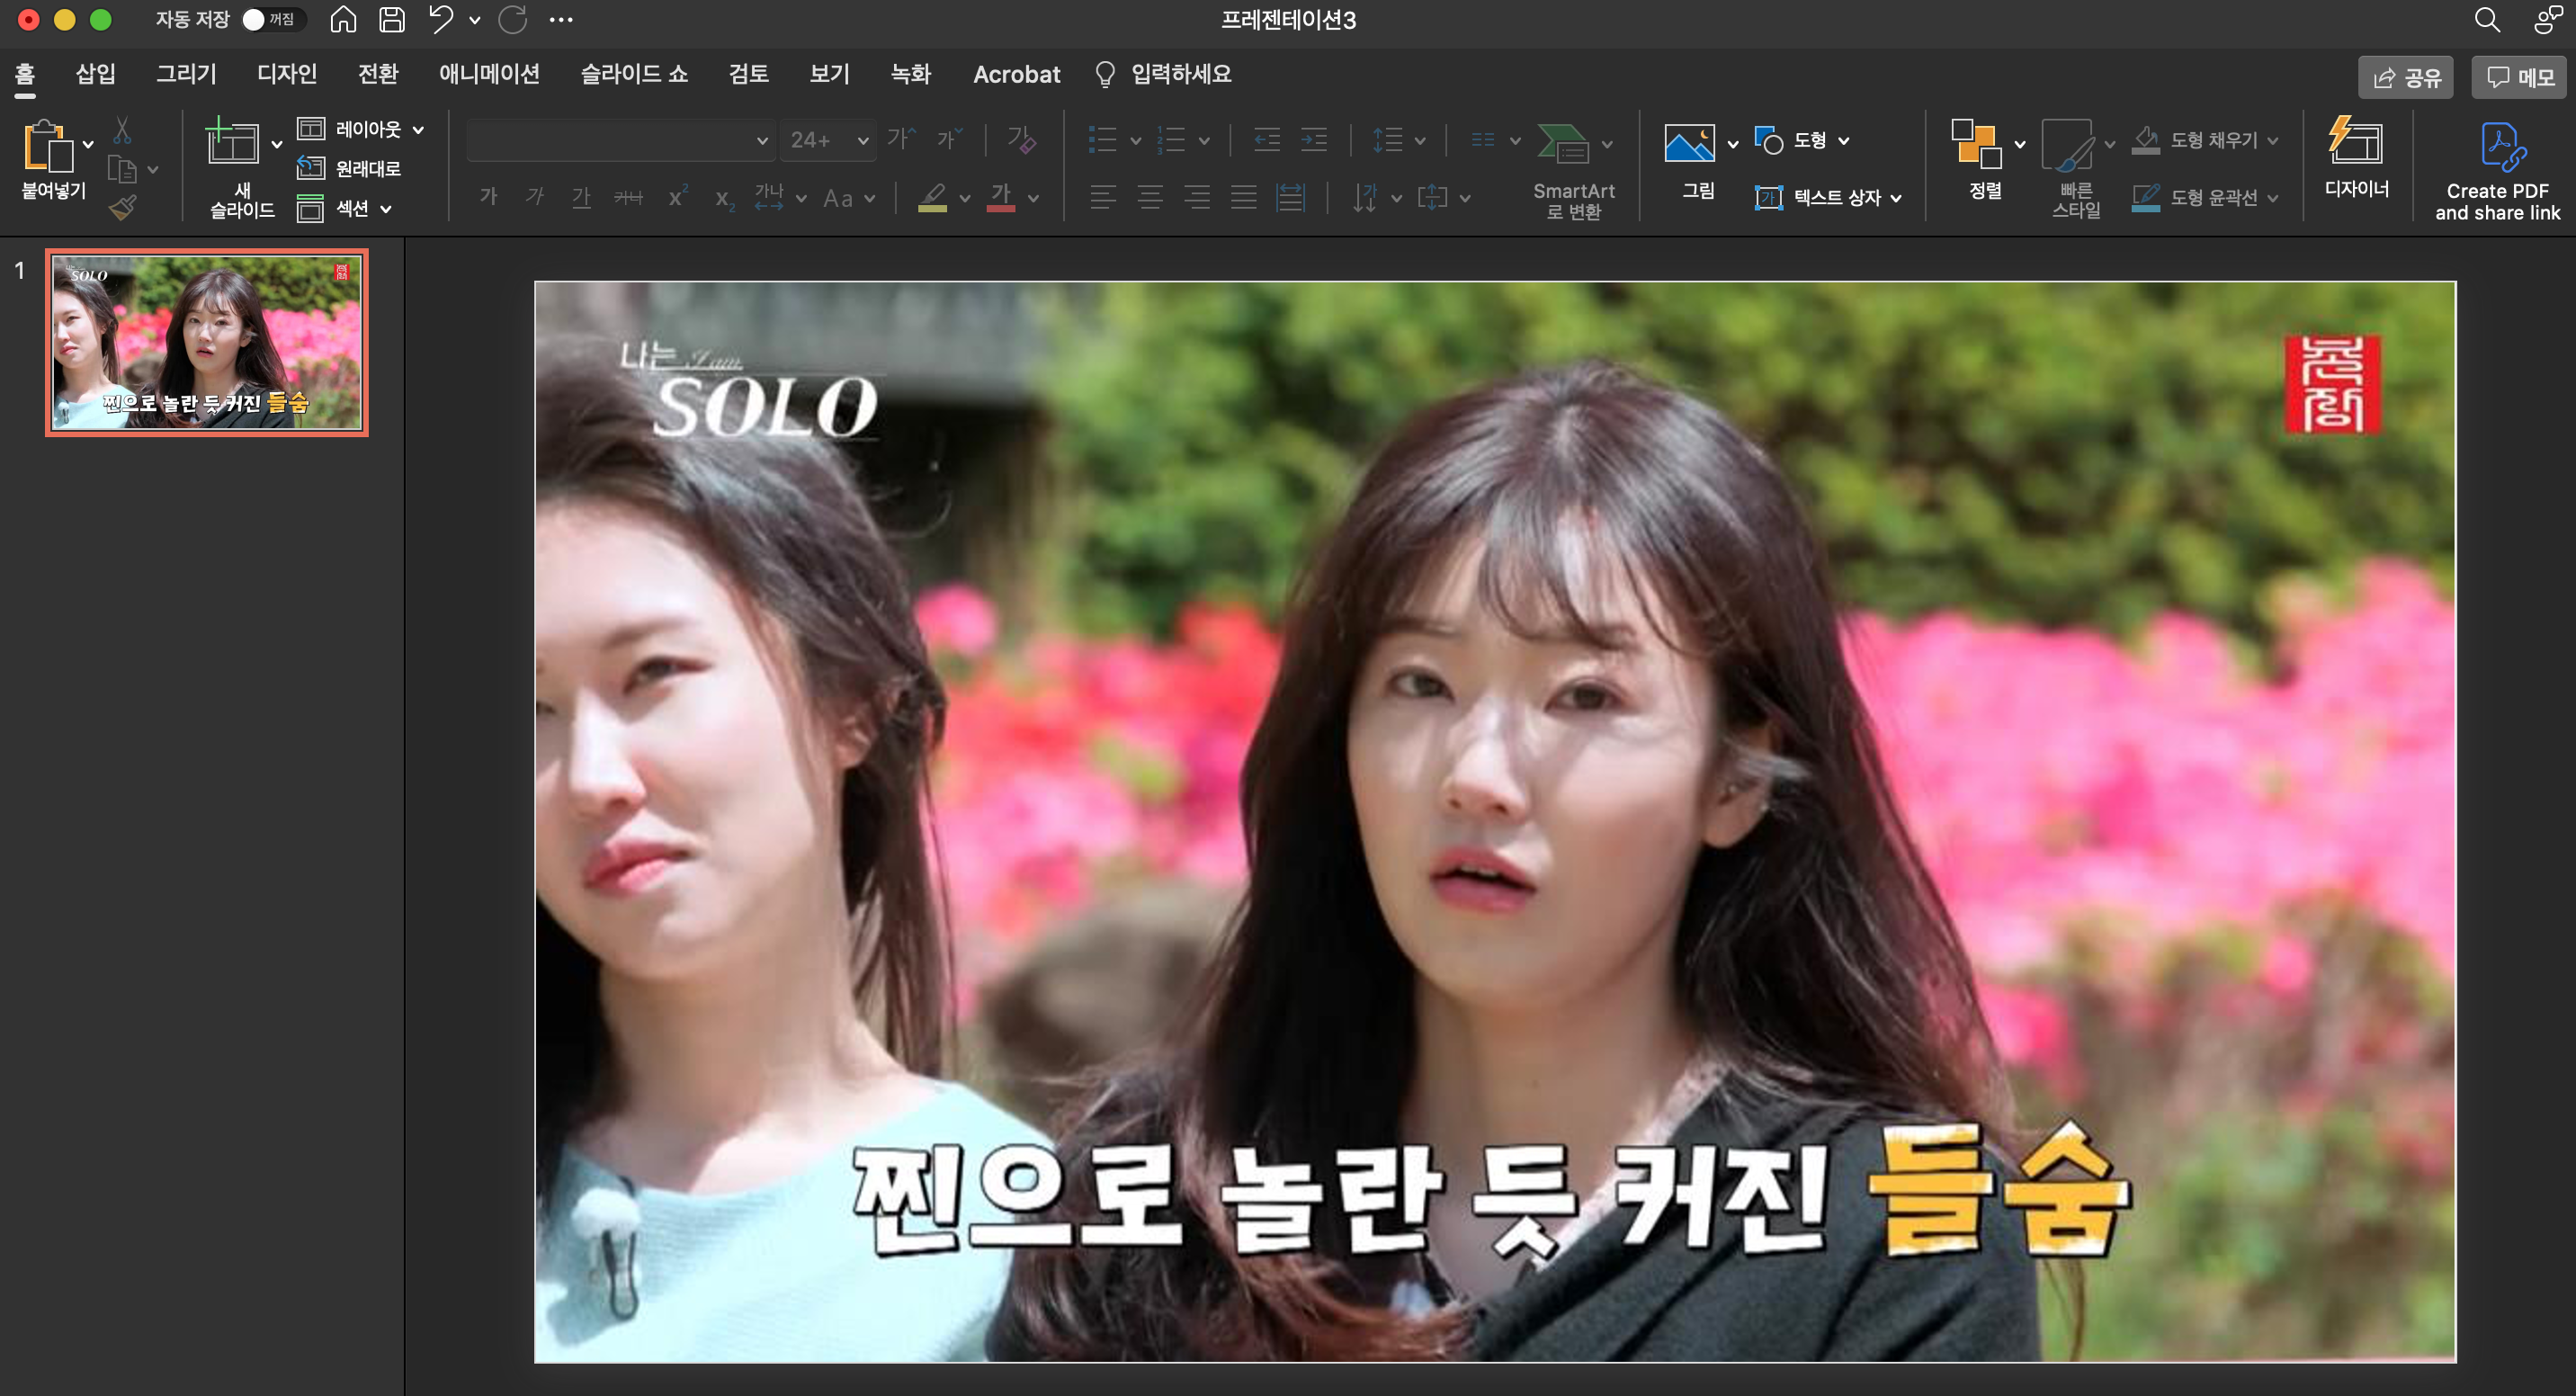Image resolution: width=2576 pixels, height=1396 pixels.
Task: Click the Format Painter brush icon
Action: (122, 208)
